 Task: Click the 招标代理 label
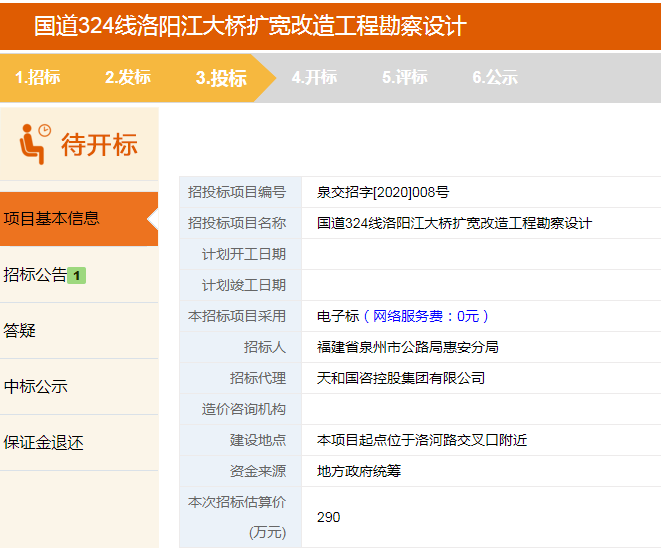tap(258, 378)
